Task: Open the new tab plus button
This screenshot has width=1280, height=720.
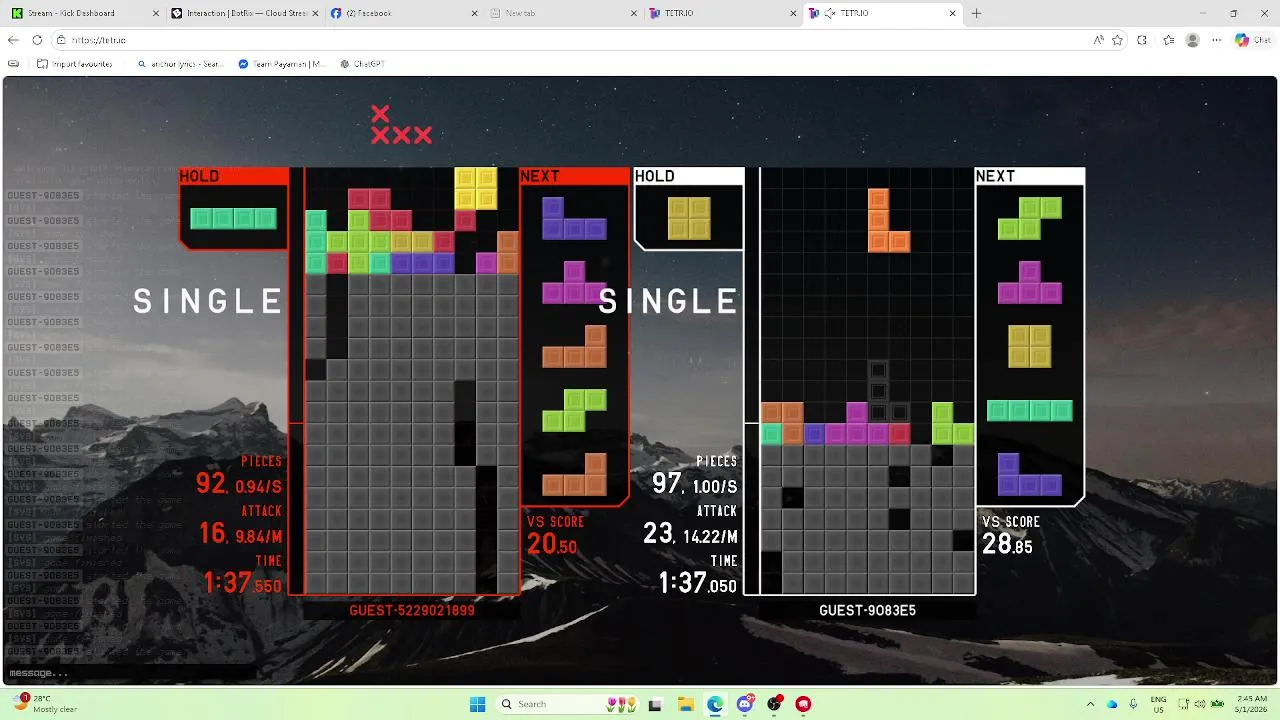Action: [x=977, y=13]
